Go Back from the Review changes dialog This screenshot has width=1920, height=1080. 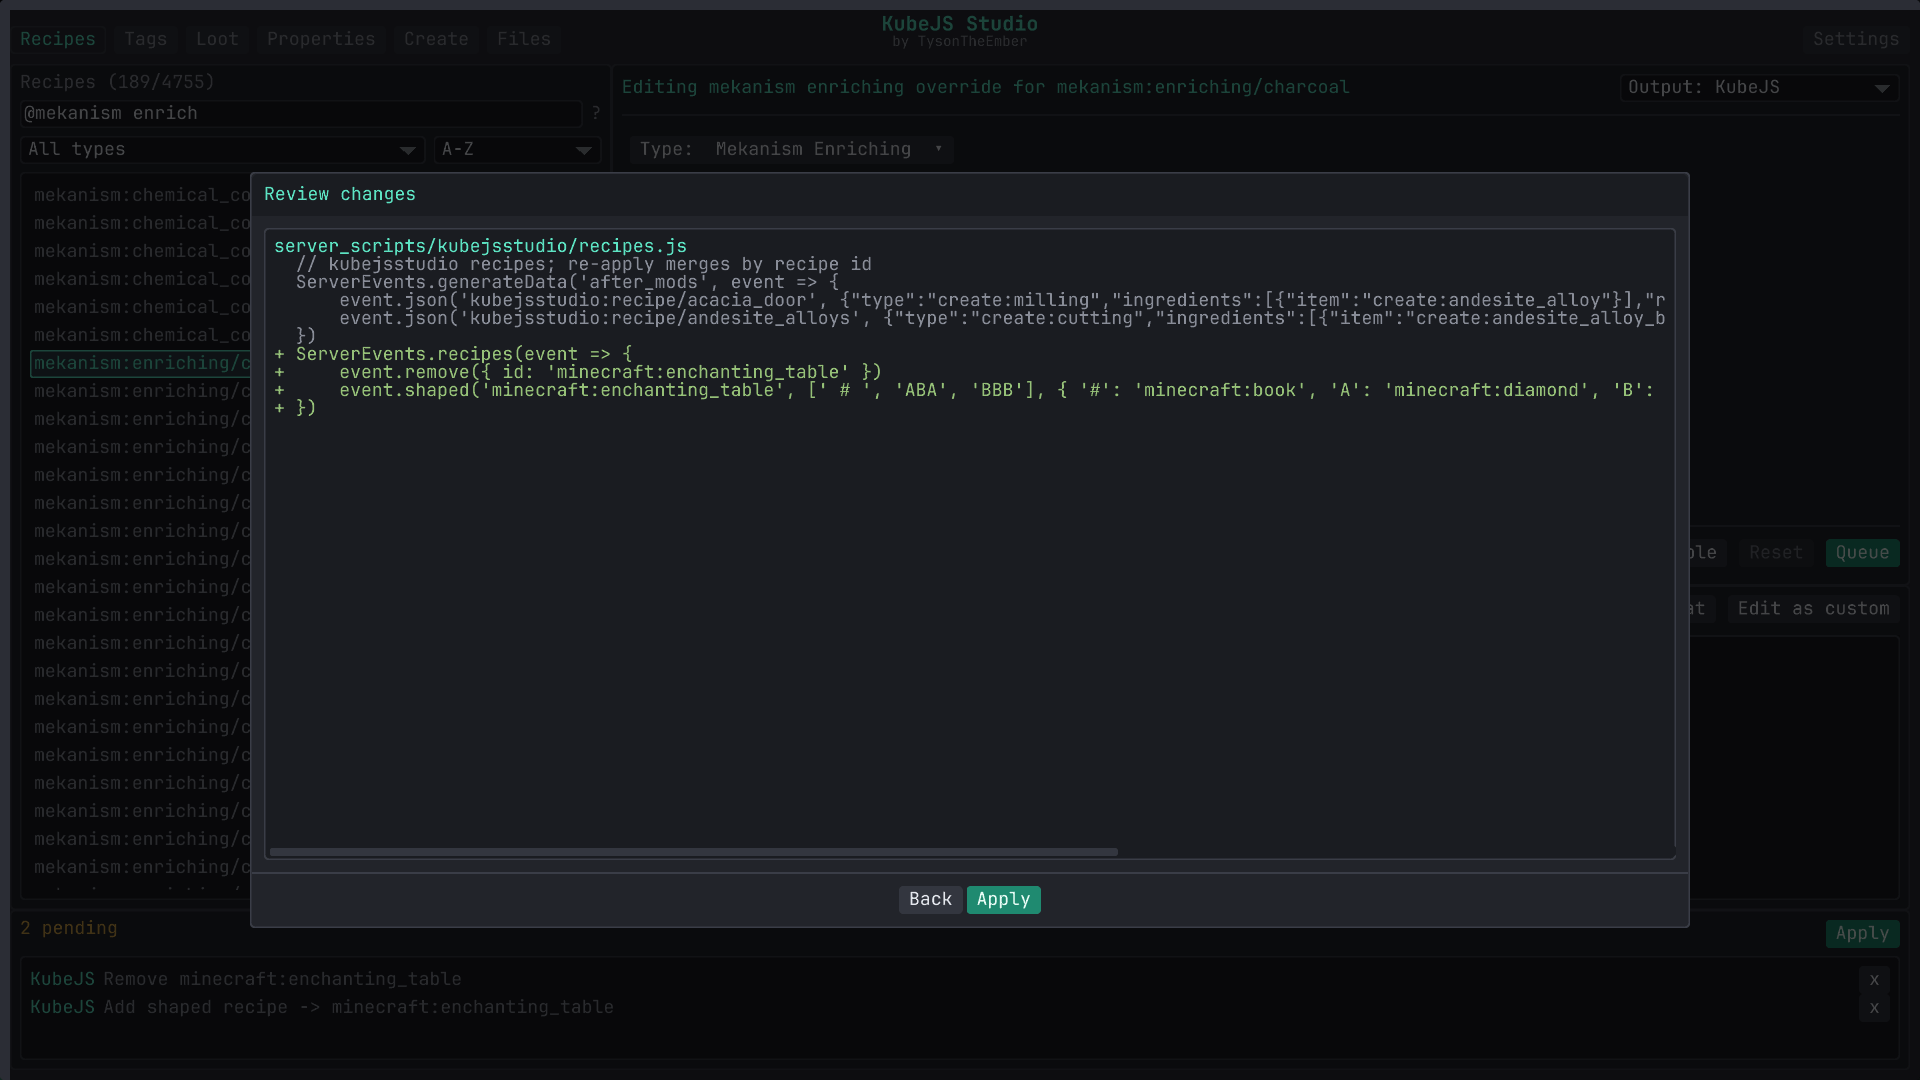930,900
